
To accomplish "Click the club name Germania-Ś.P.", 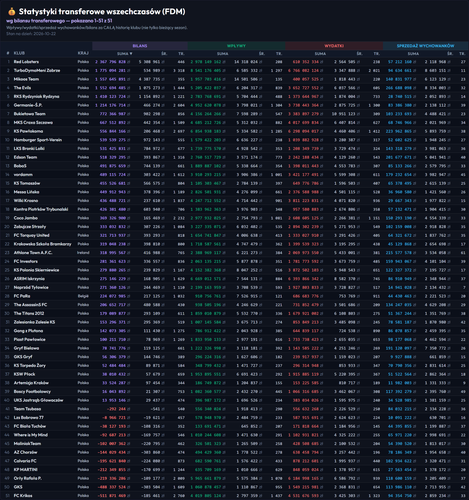I will [28, 105].
